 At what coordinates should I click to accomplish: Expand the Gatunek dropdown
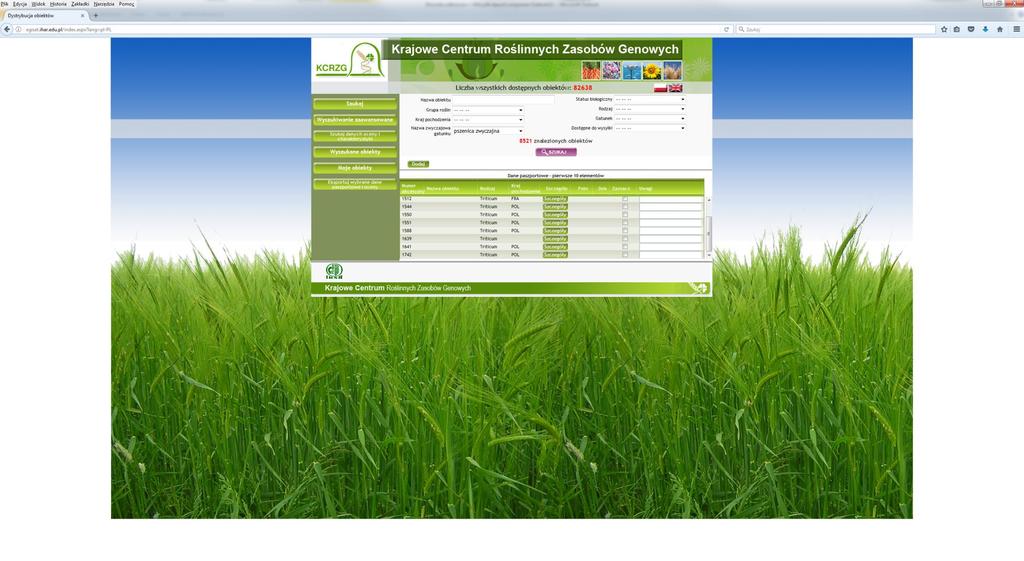[650, 119]
